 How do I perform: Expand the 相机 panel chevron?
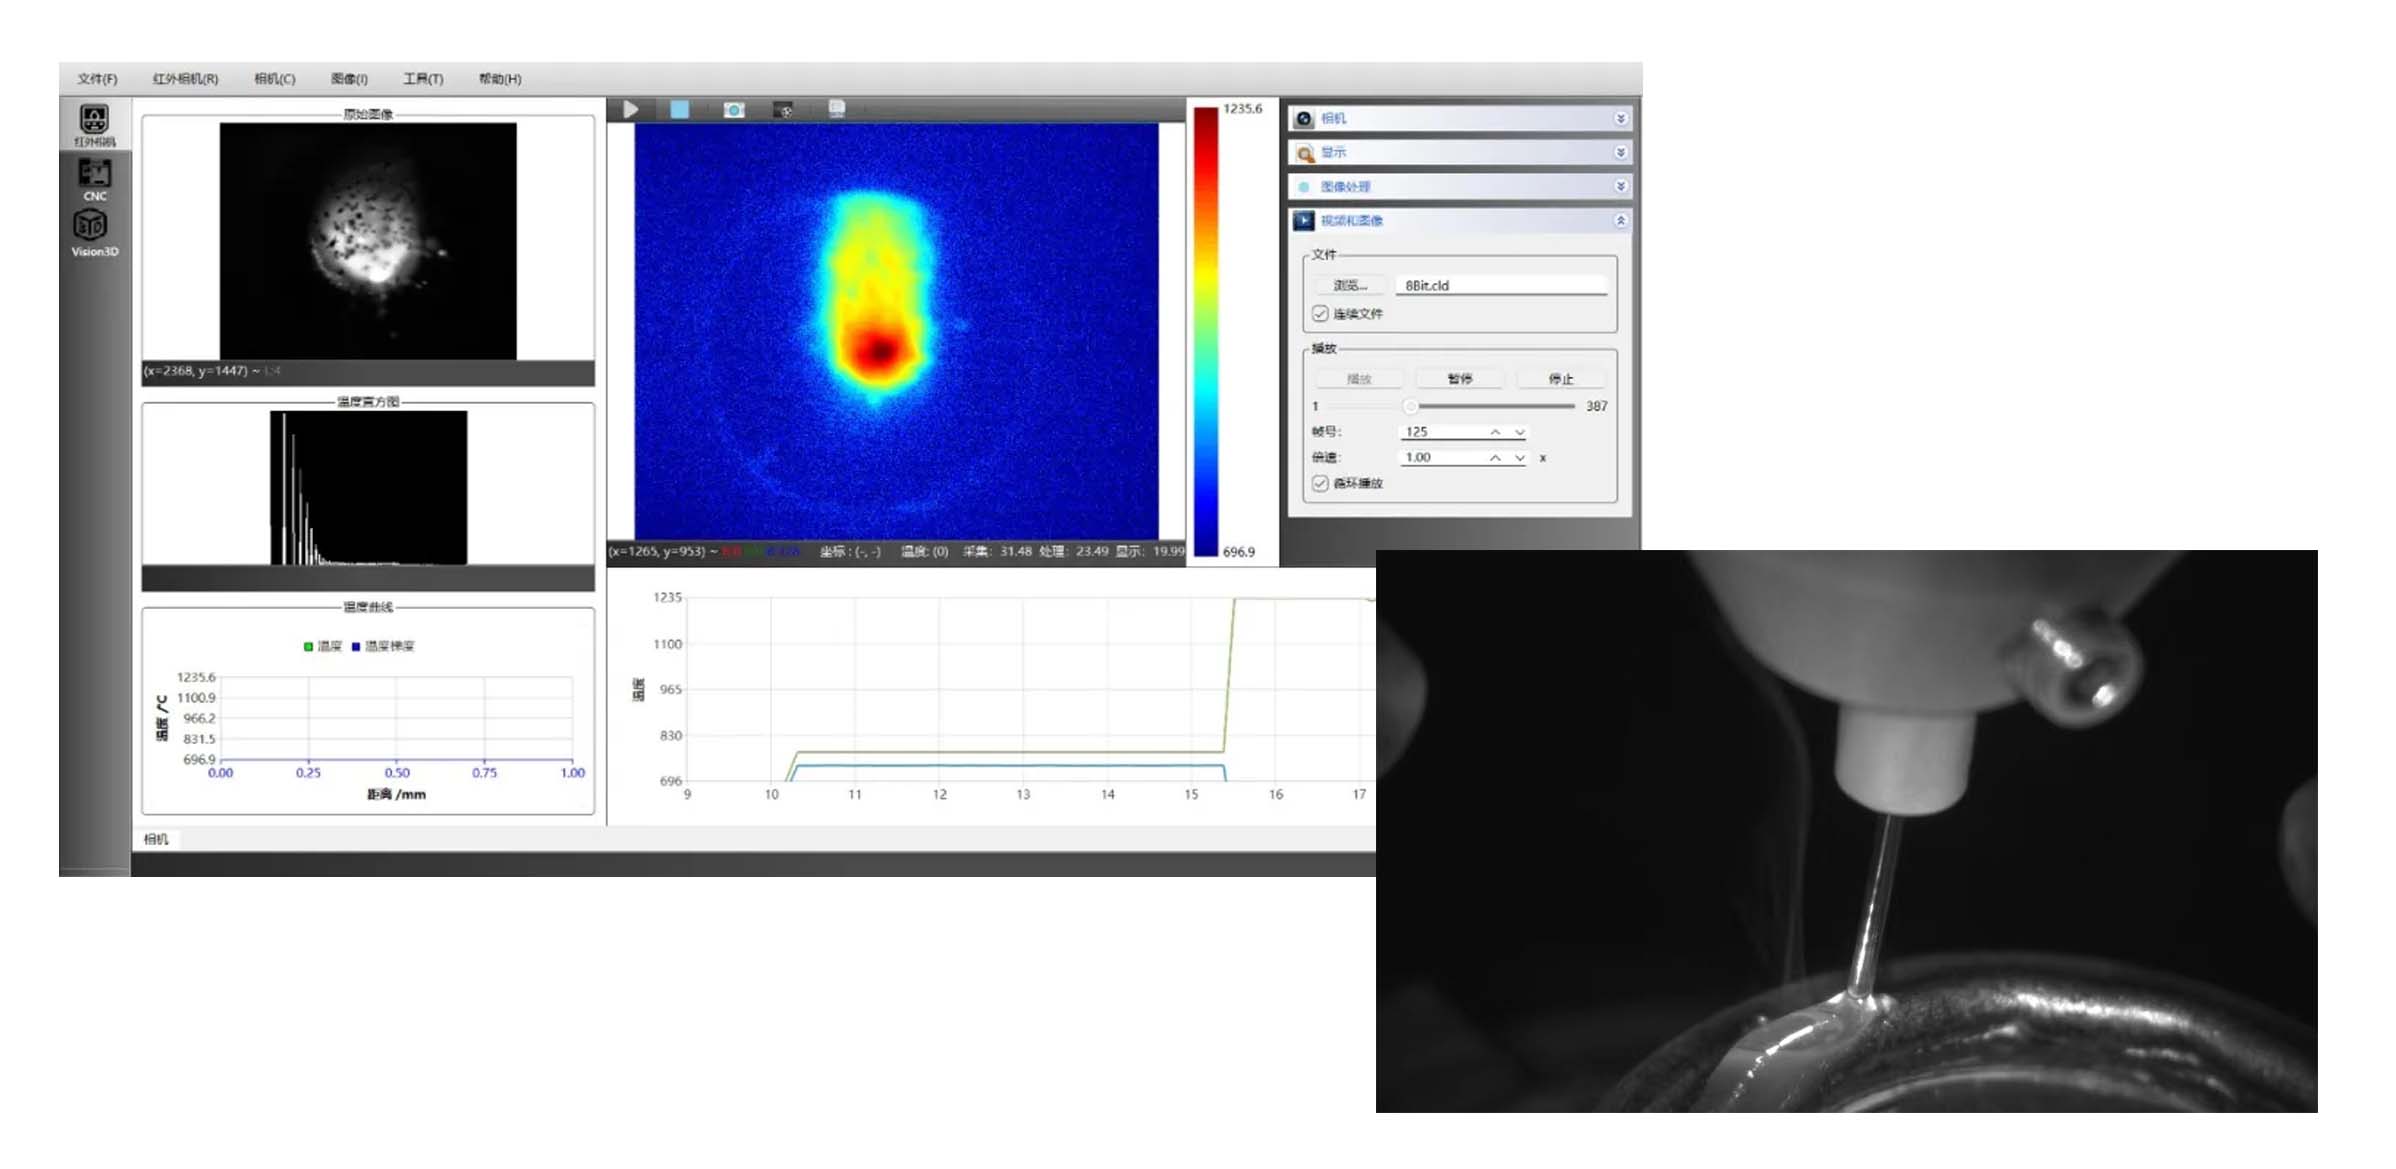[1620, 119]
